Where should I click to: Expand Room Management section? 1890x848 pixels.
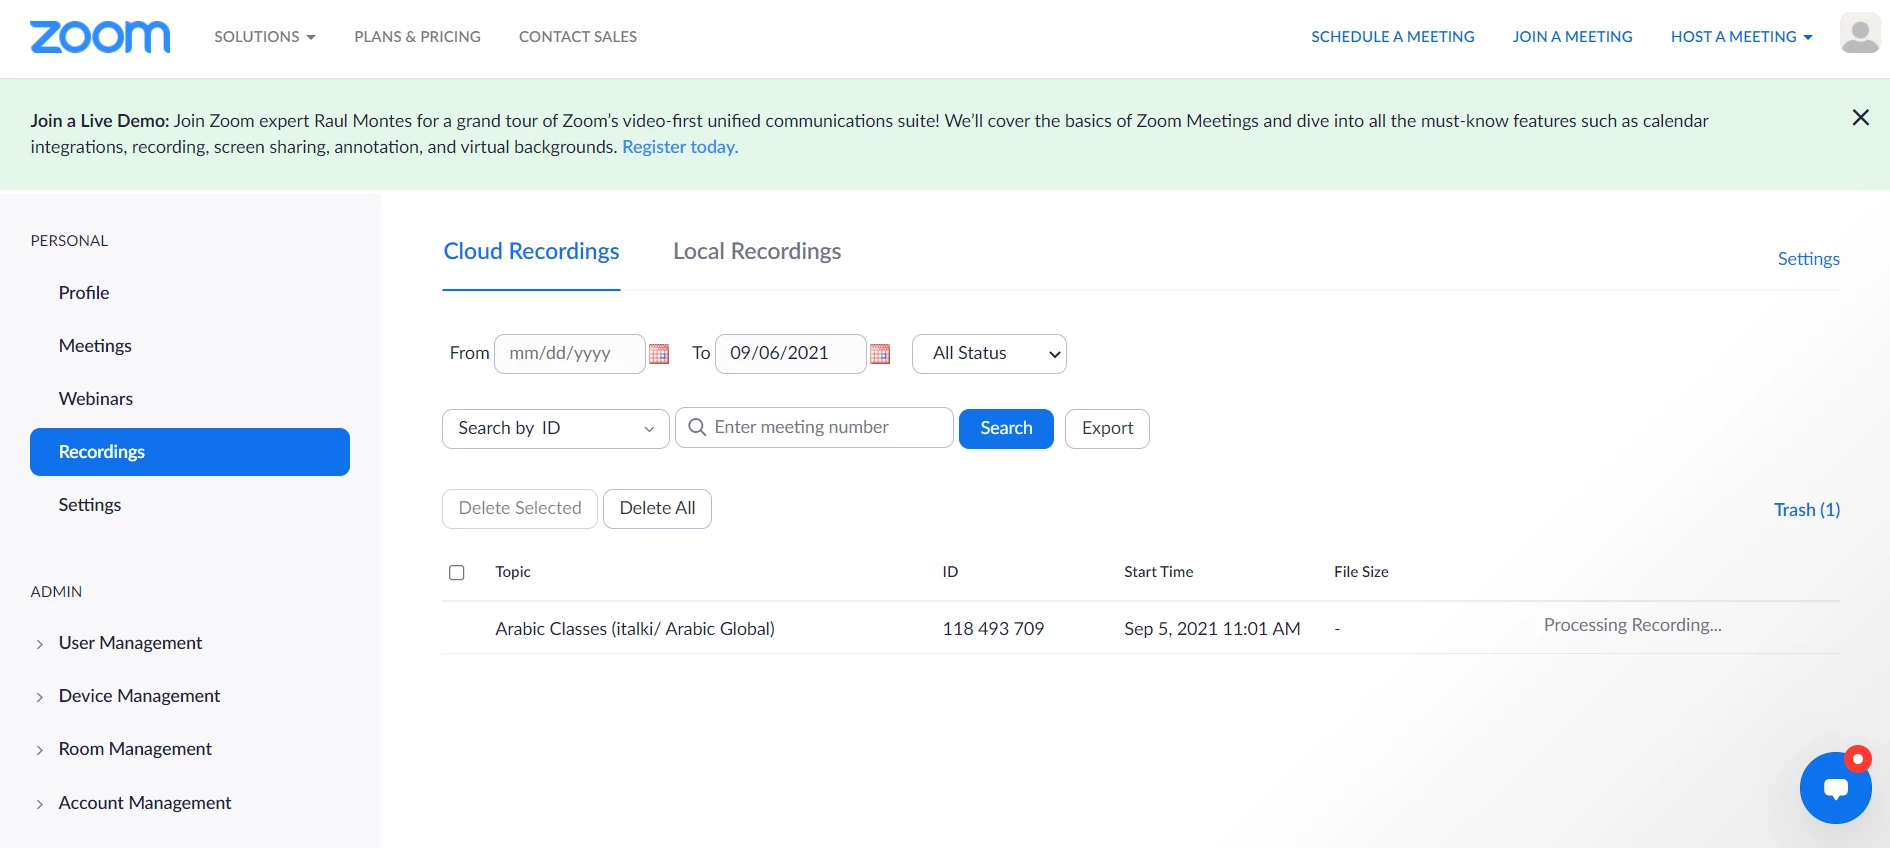[135, 749]
